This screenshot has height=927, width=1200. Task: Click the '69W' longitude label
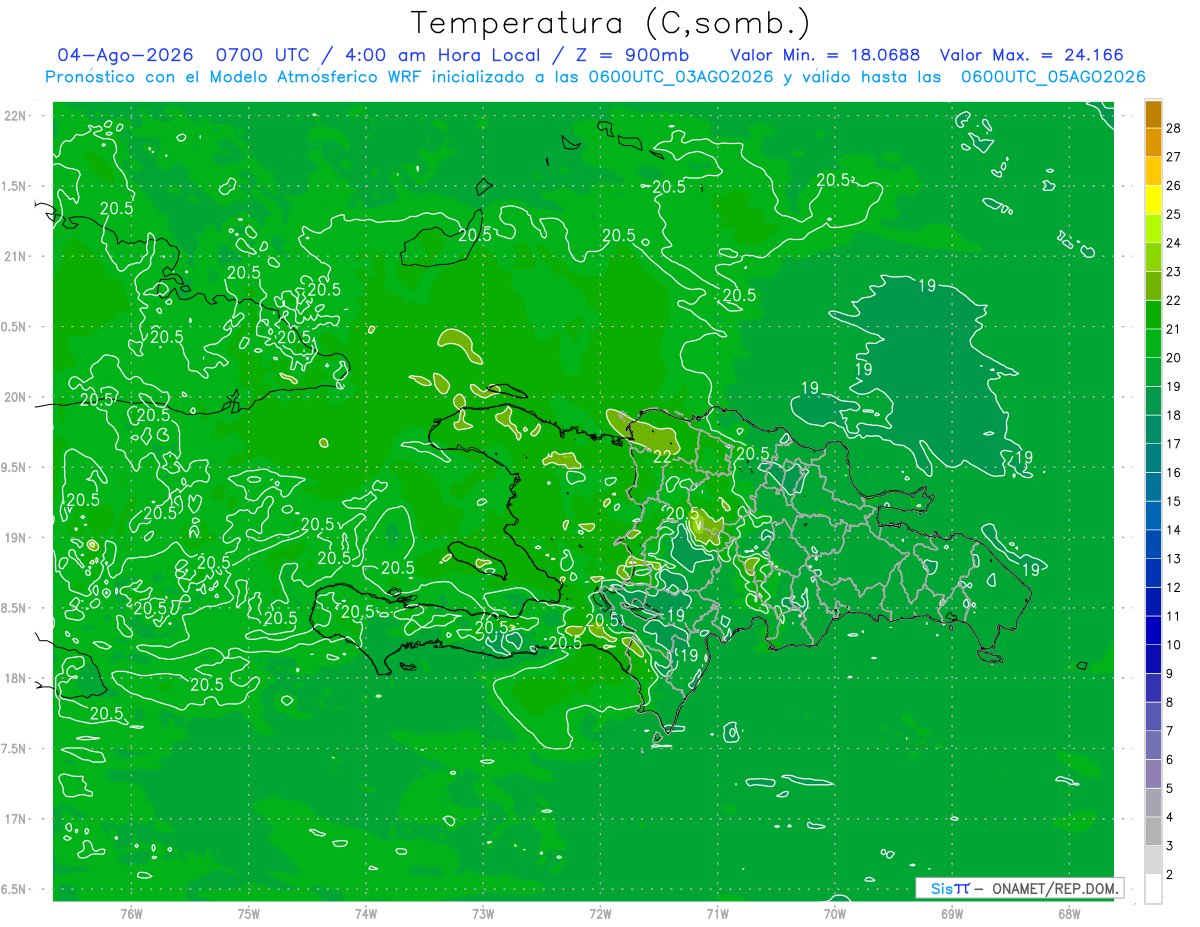point(952,913)
